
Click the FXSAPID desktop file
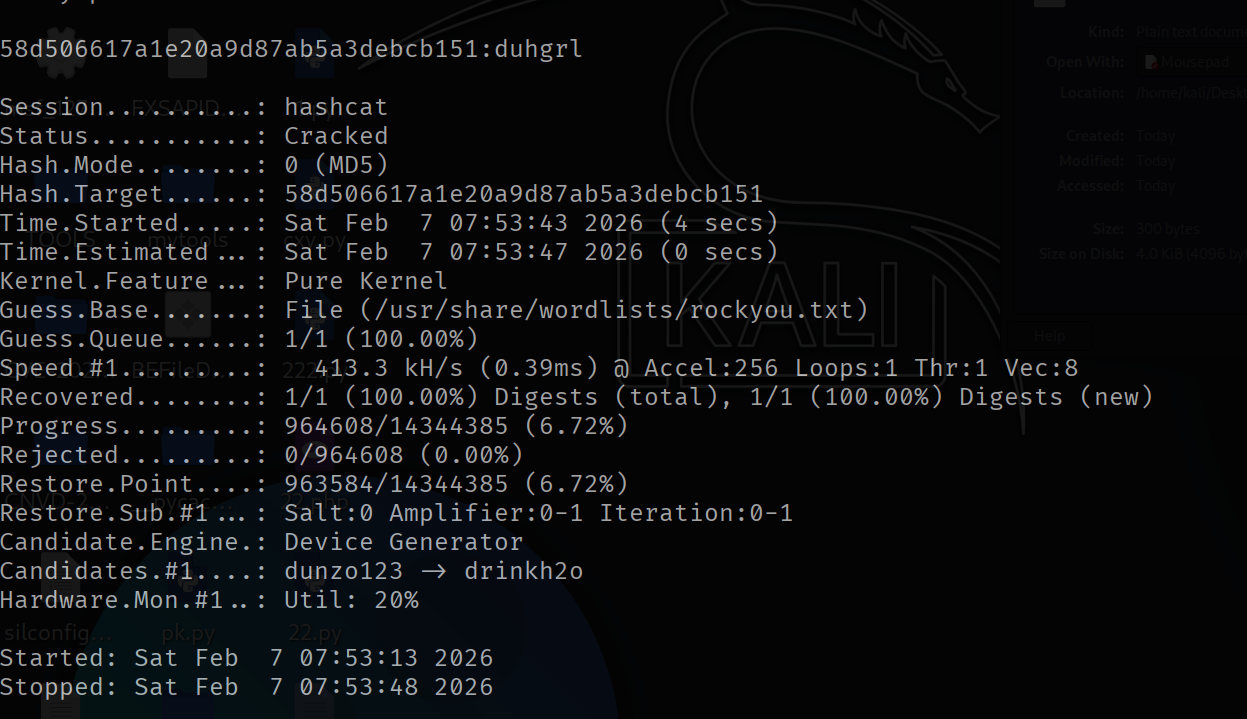(x=175, y=107)
